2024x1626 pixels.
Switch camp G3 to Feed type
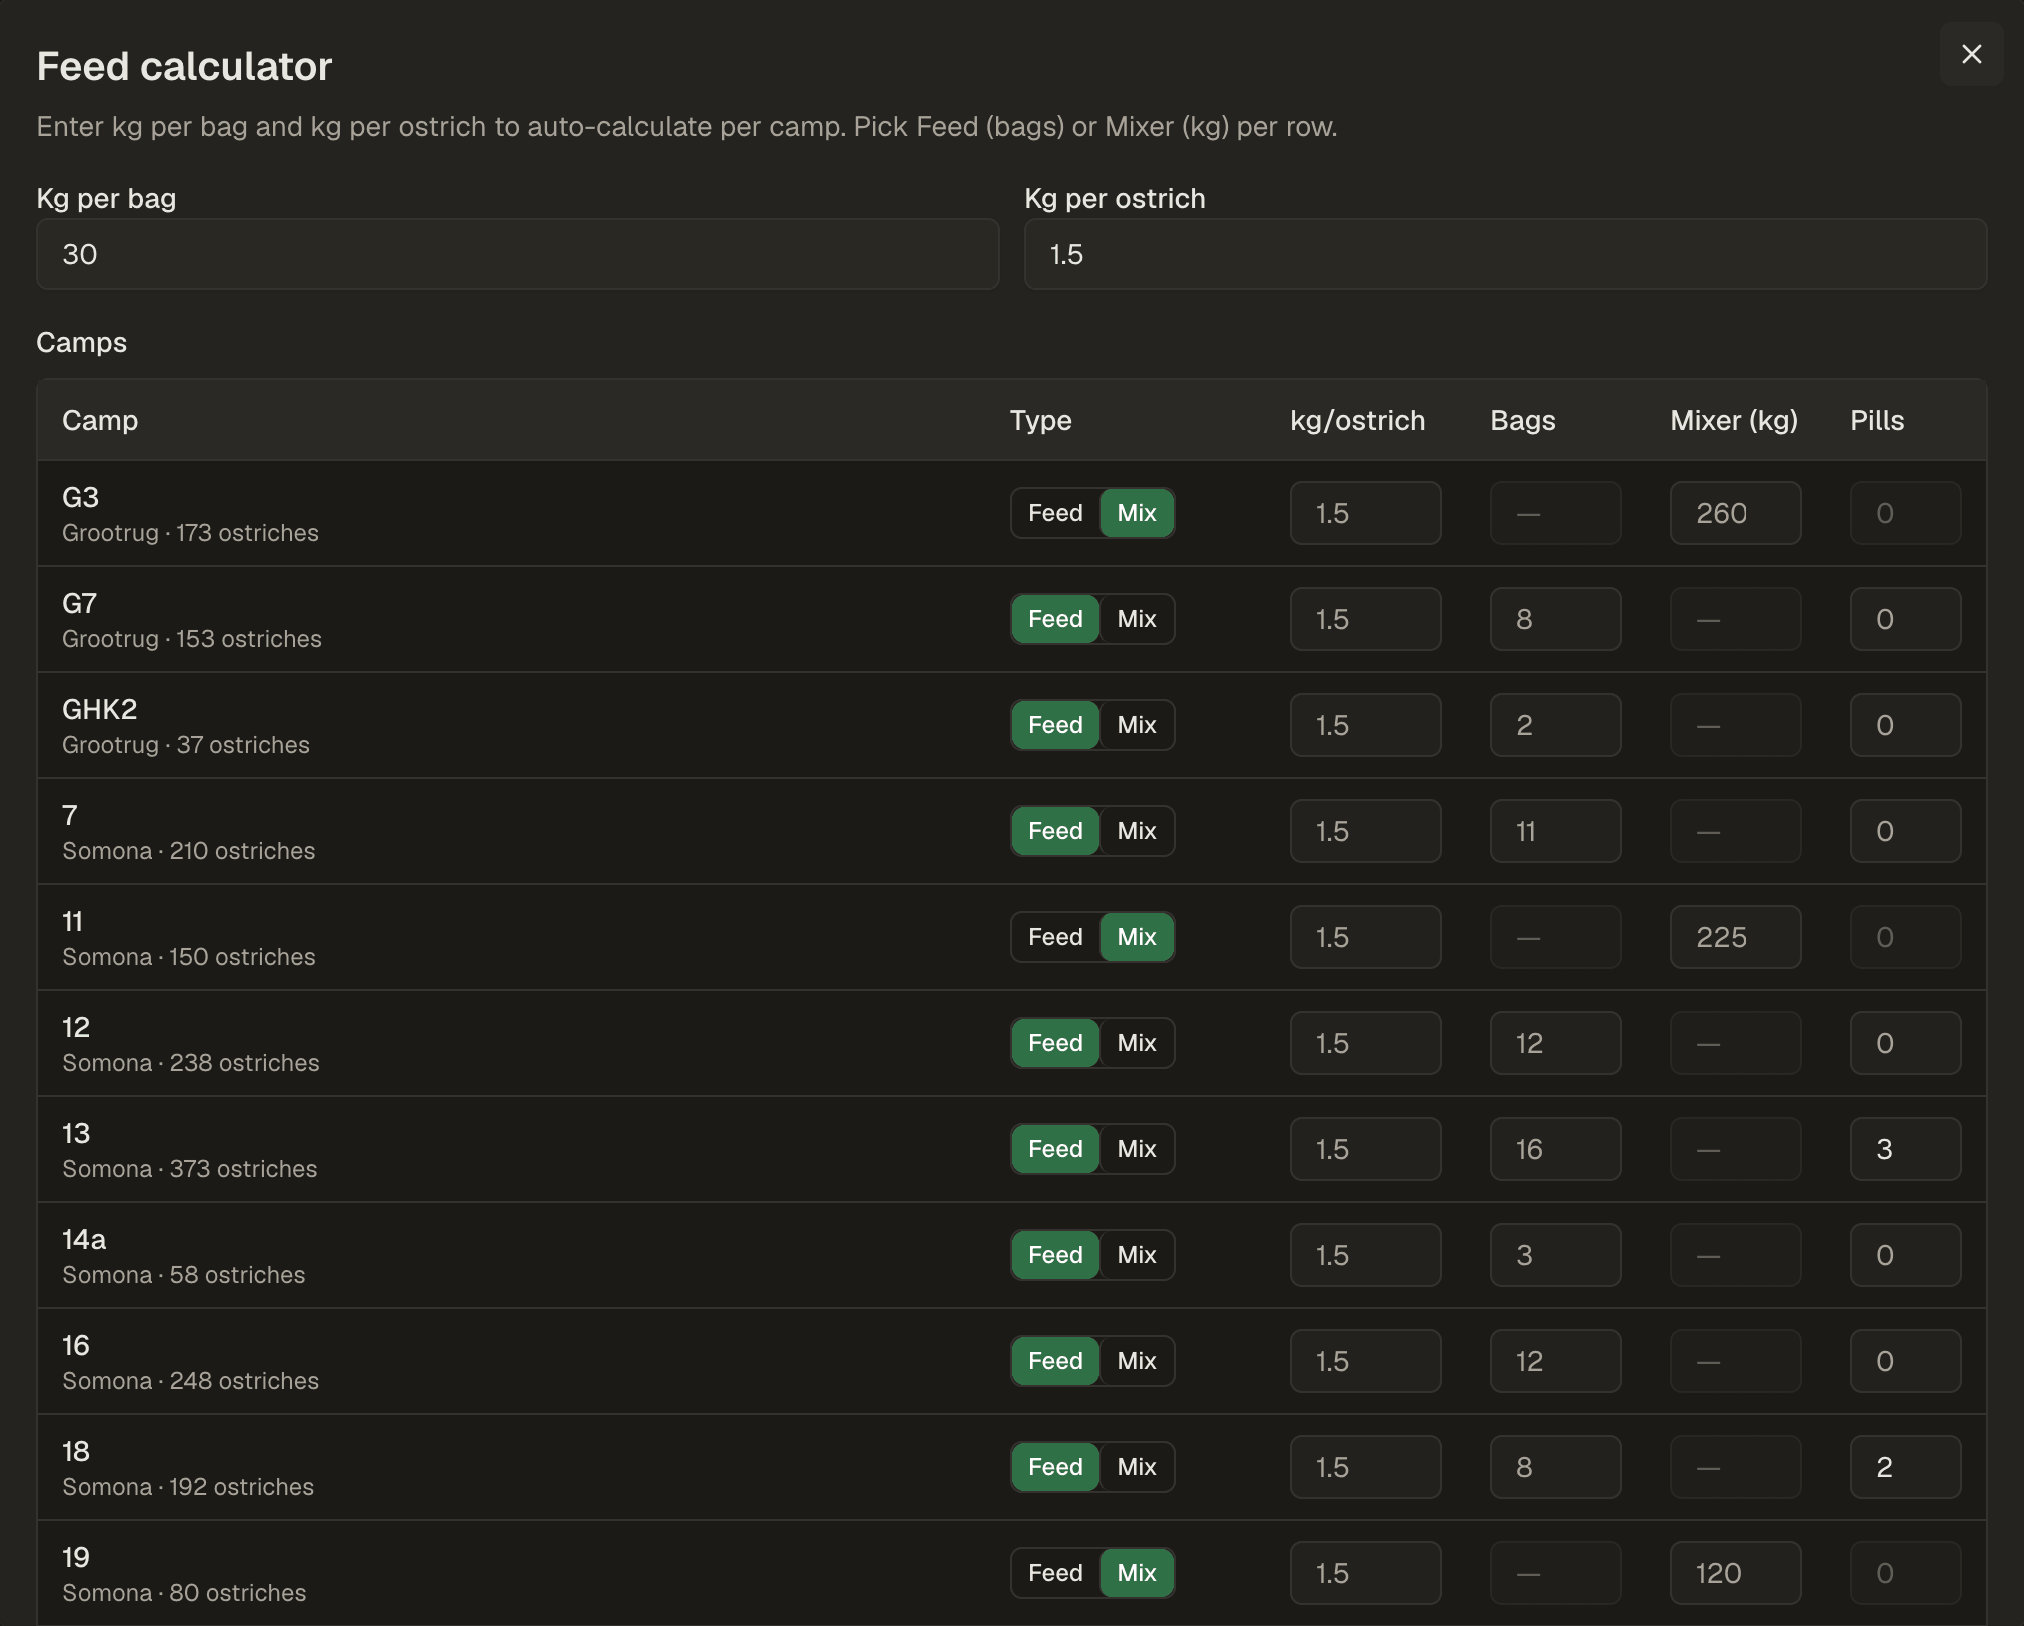1055,513
